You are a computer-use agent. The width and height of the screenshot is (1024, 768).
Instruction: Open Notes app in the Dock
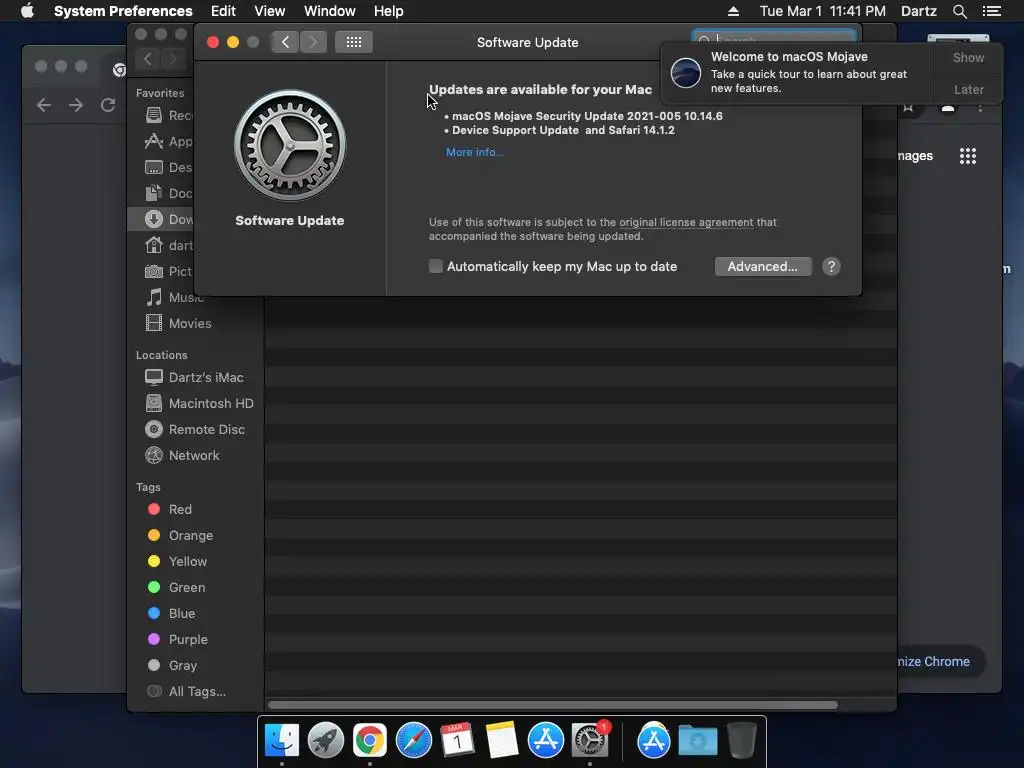pyautogui.click(x=502, y=740)
